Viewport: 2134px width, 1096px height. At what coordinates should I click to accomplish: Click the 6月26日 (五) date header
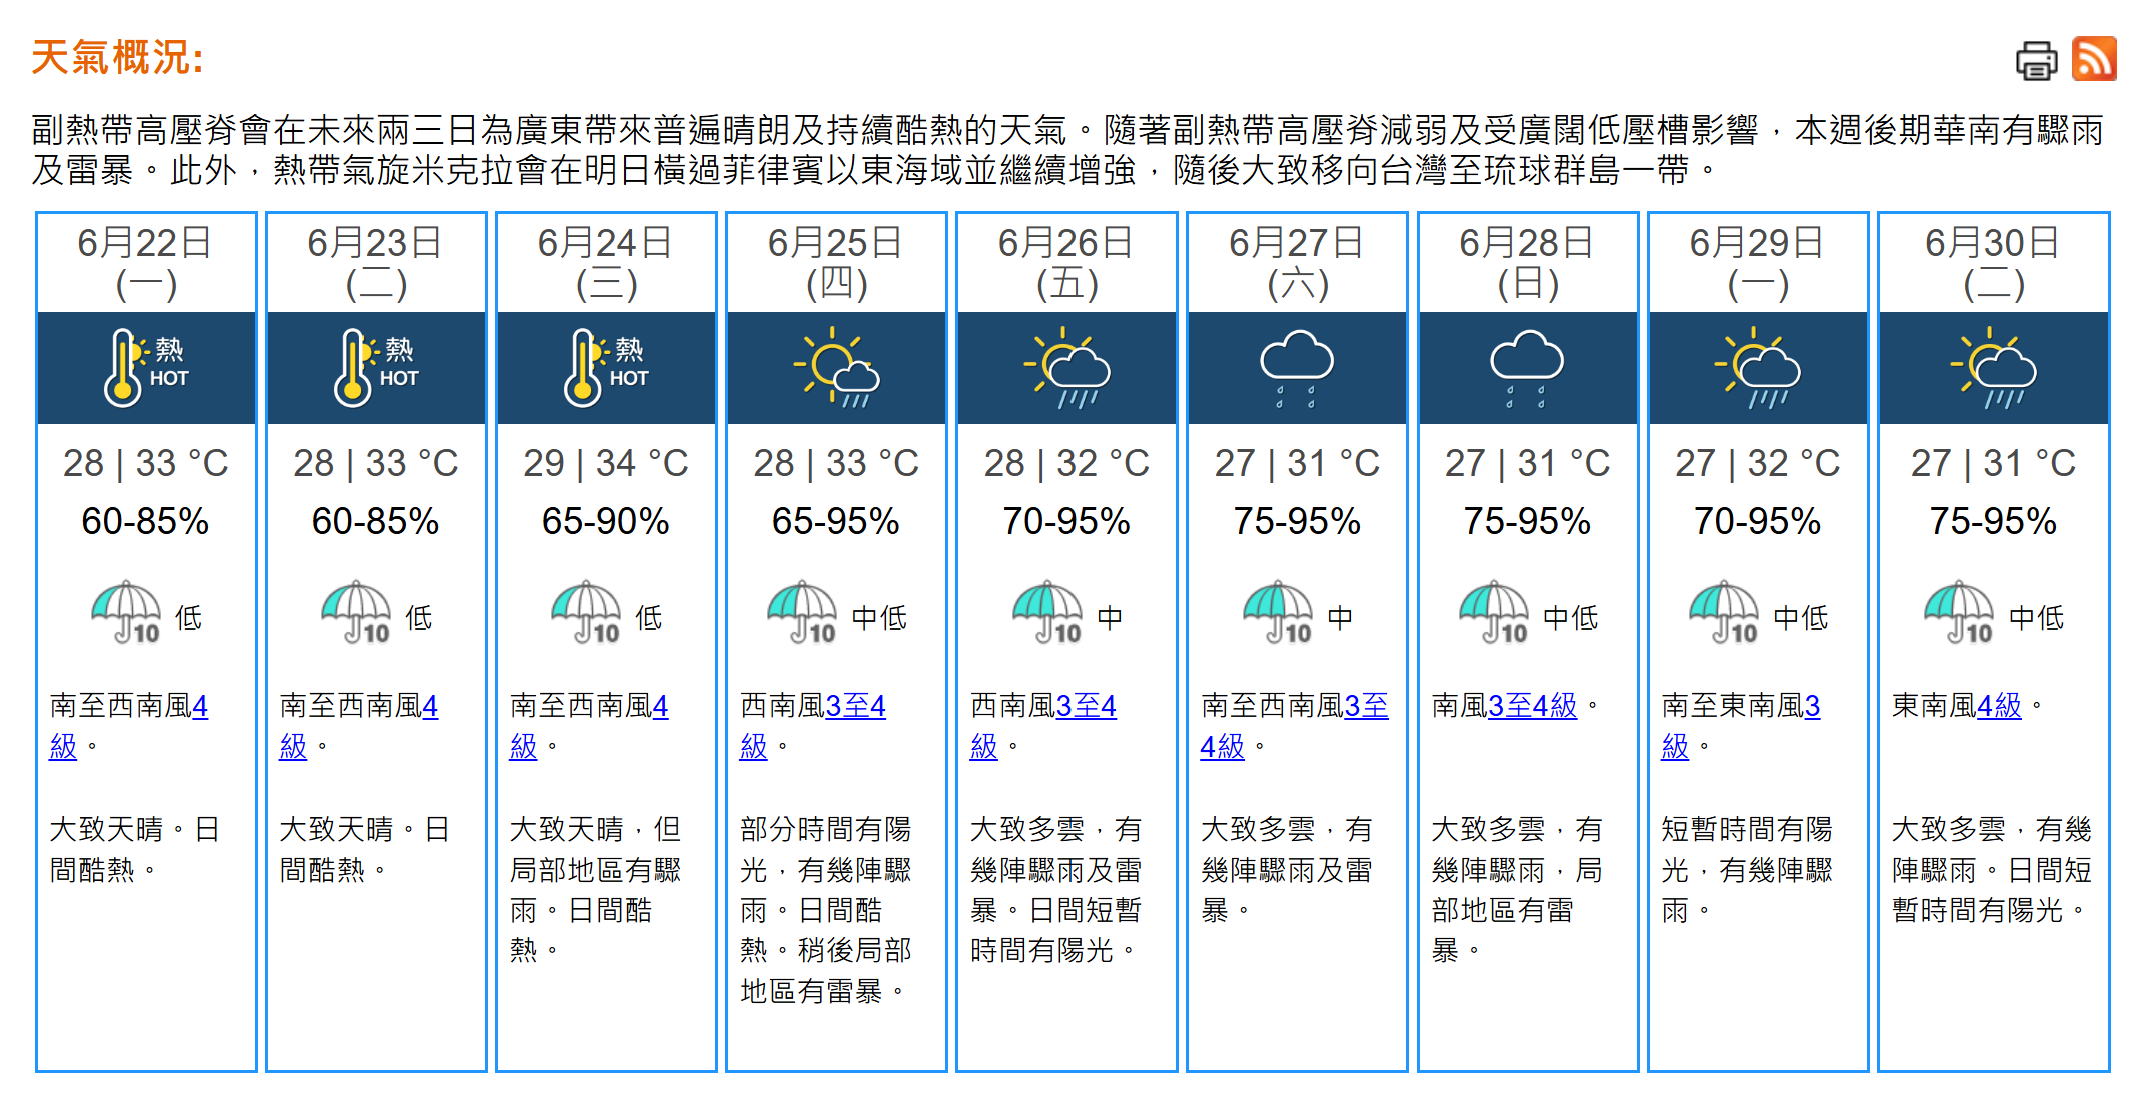click(x=1066, y=263)
